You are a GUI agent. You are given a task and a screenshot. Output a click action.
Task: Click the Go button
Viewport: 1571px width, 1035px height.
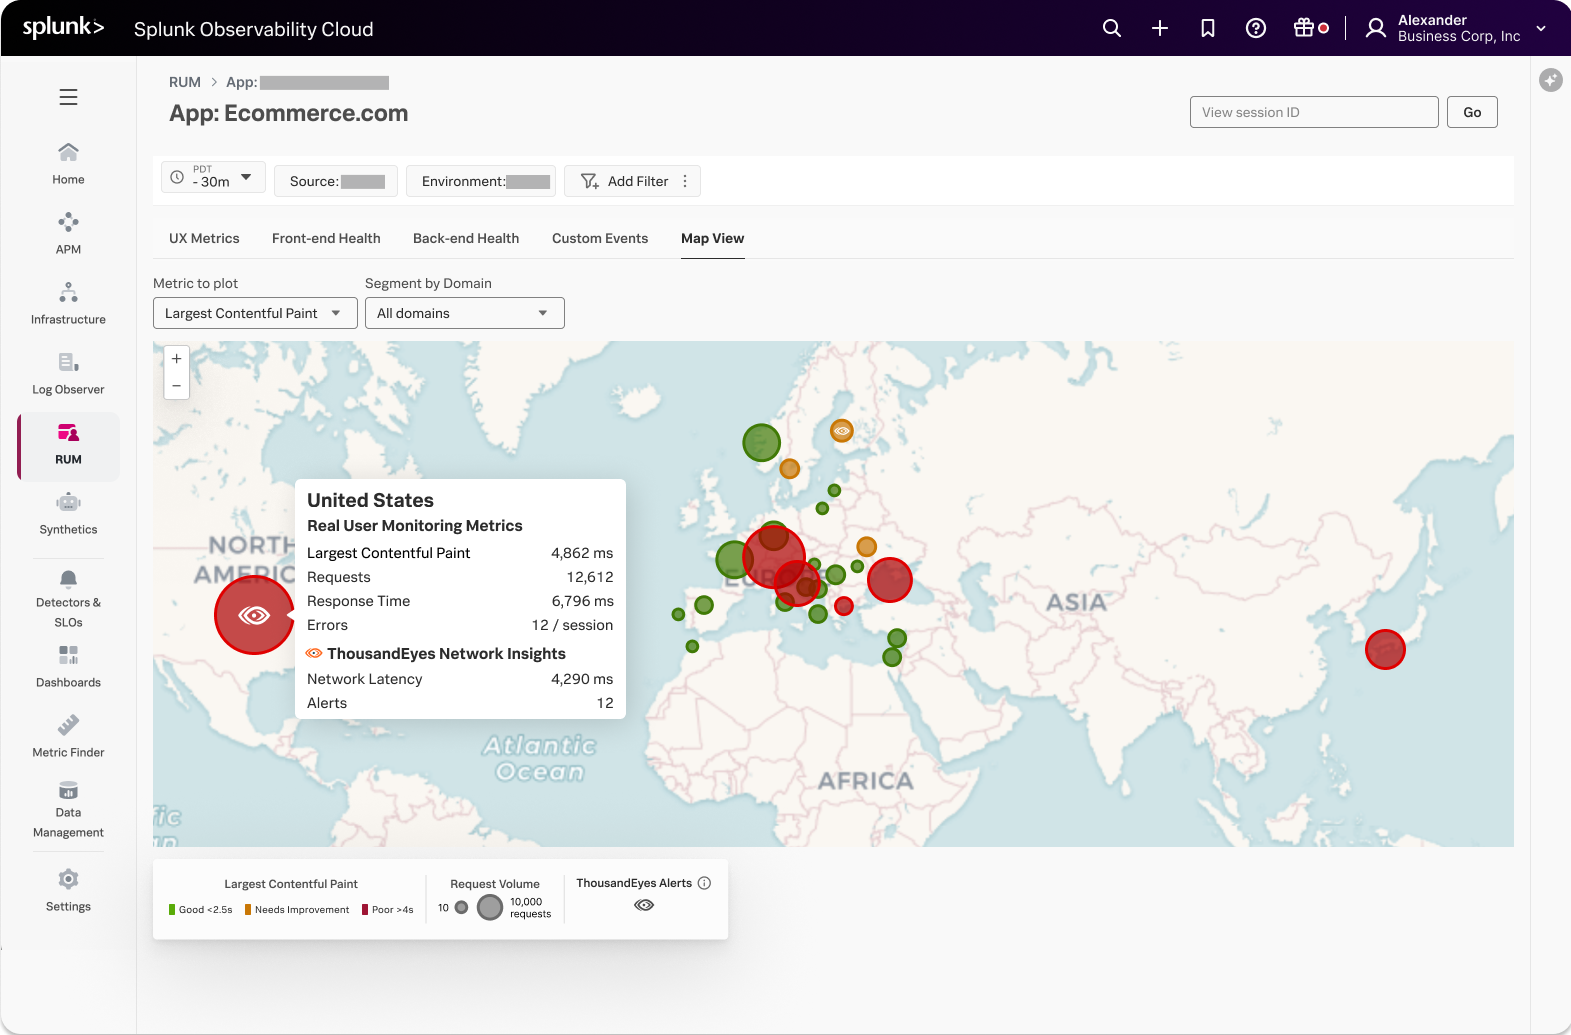click(x=1472, y=112)
